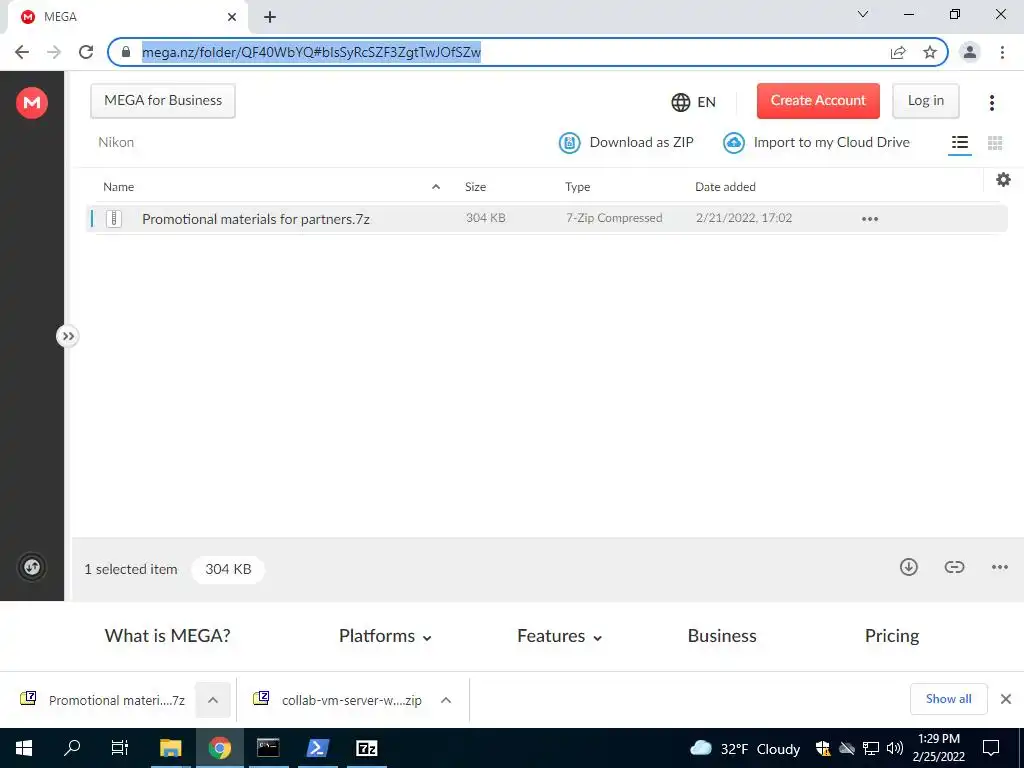Open the weather widget 32°F Cloudy
Viewport: 1024px width, 768px height.
coord(745,748)
